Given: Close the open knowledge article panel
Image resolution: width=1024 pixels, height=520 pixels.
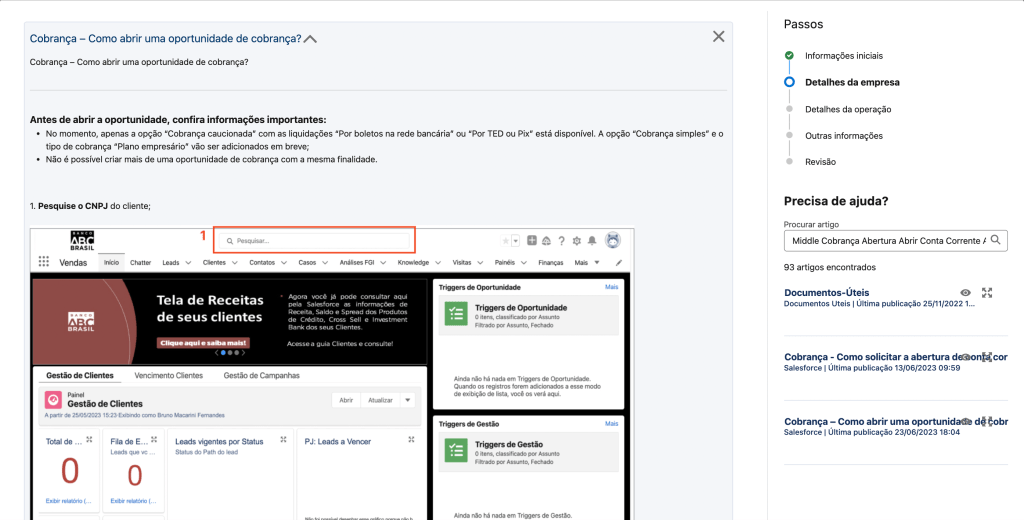Looking at the screenshot, I should coord(718,37).
